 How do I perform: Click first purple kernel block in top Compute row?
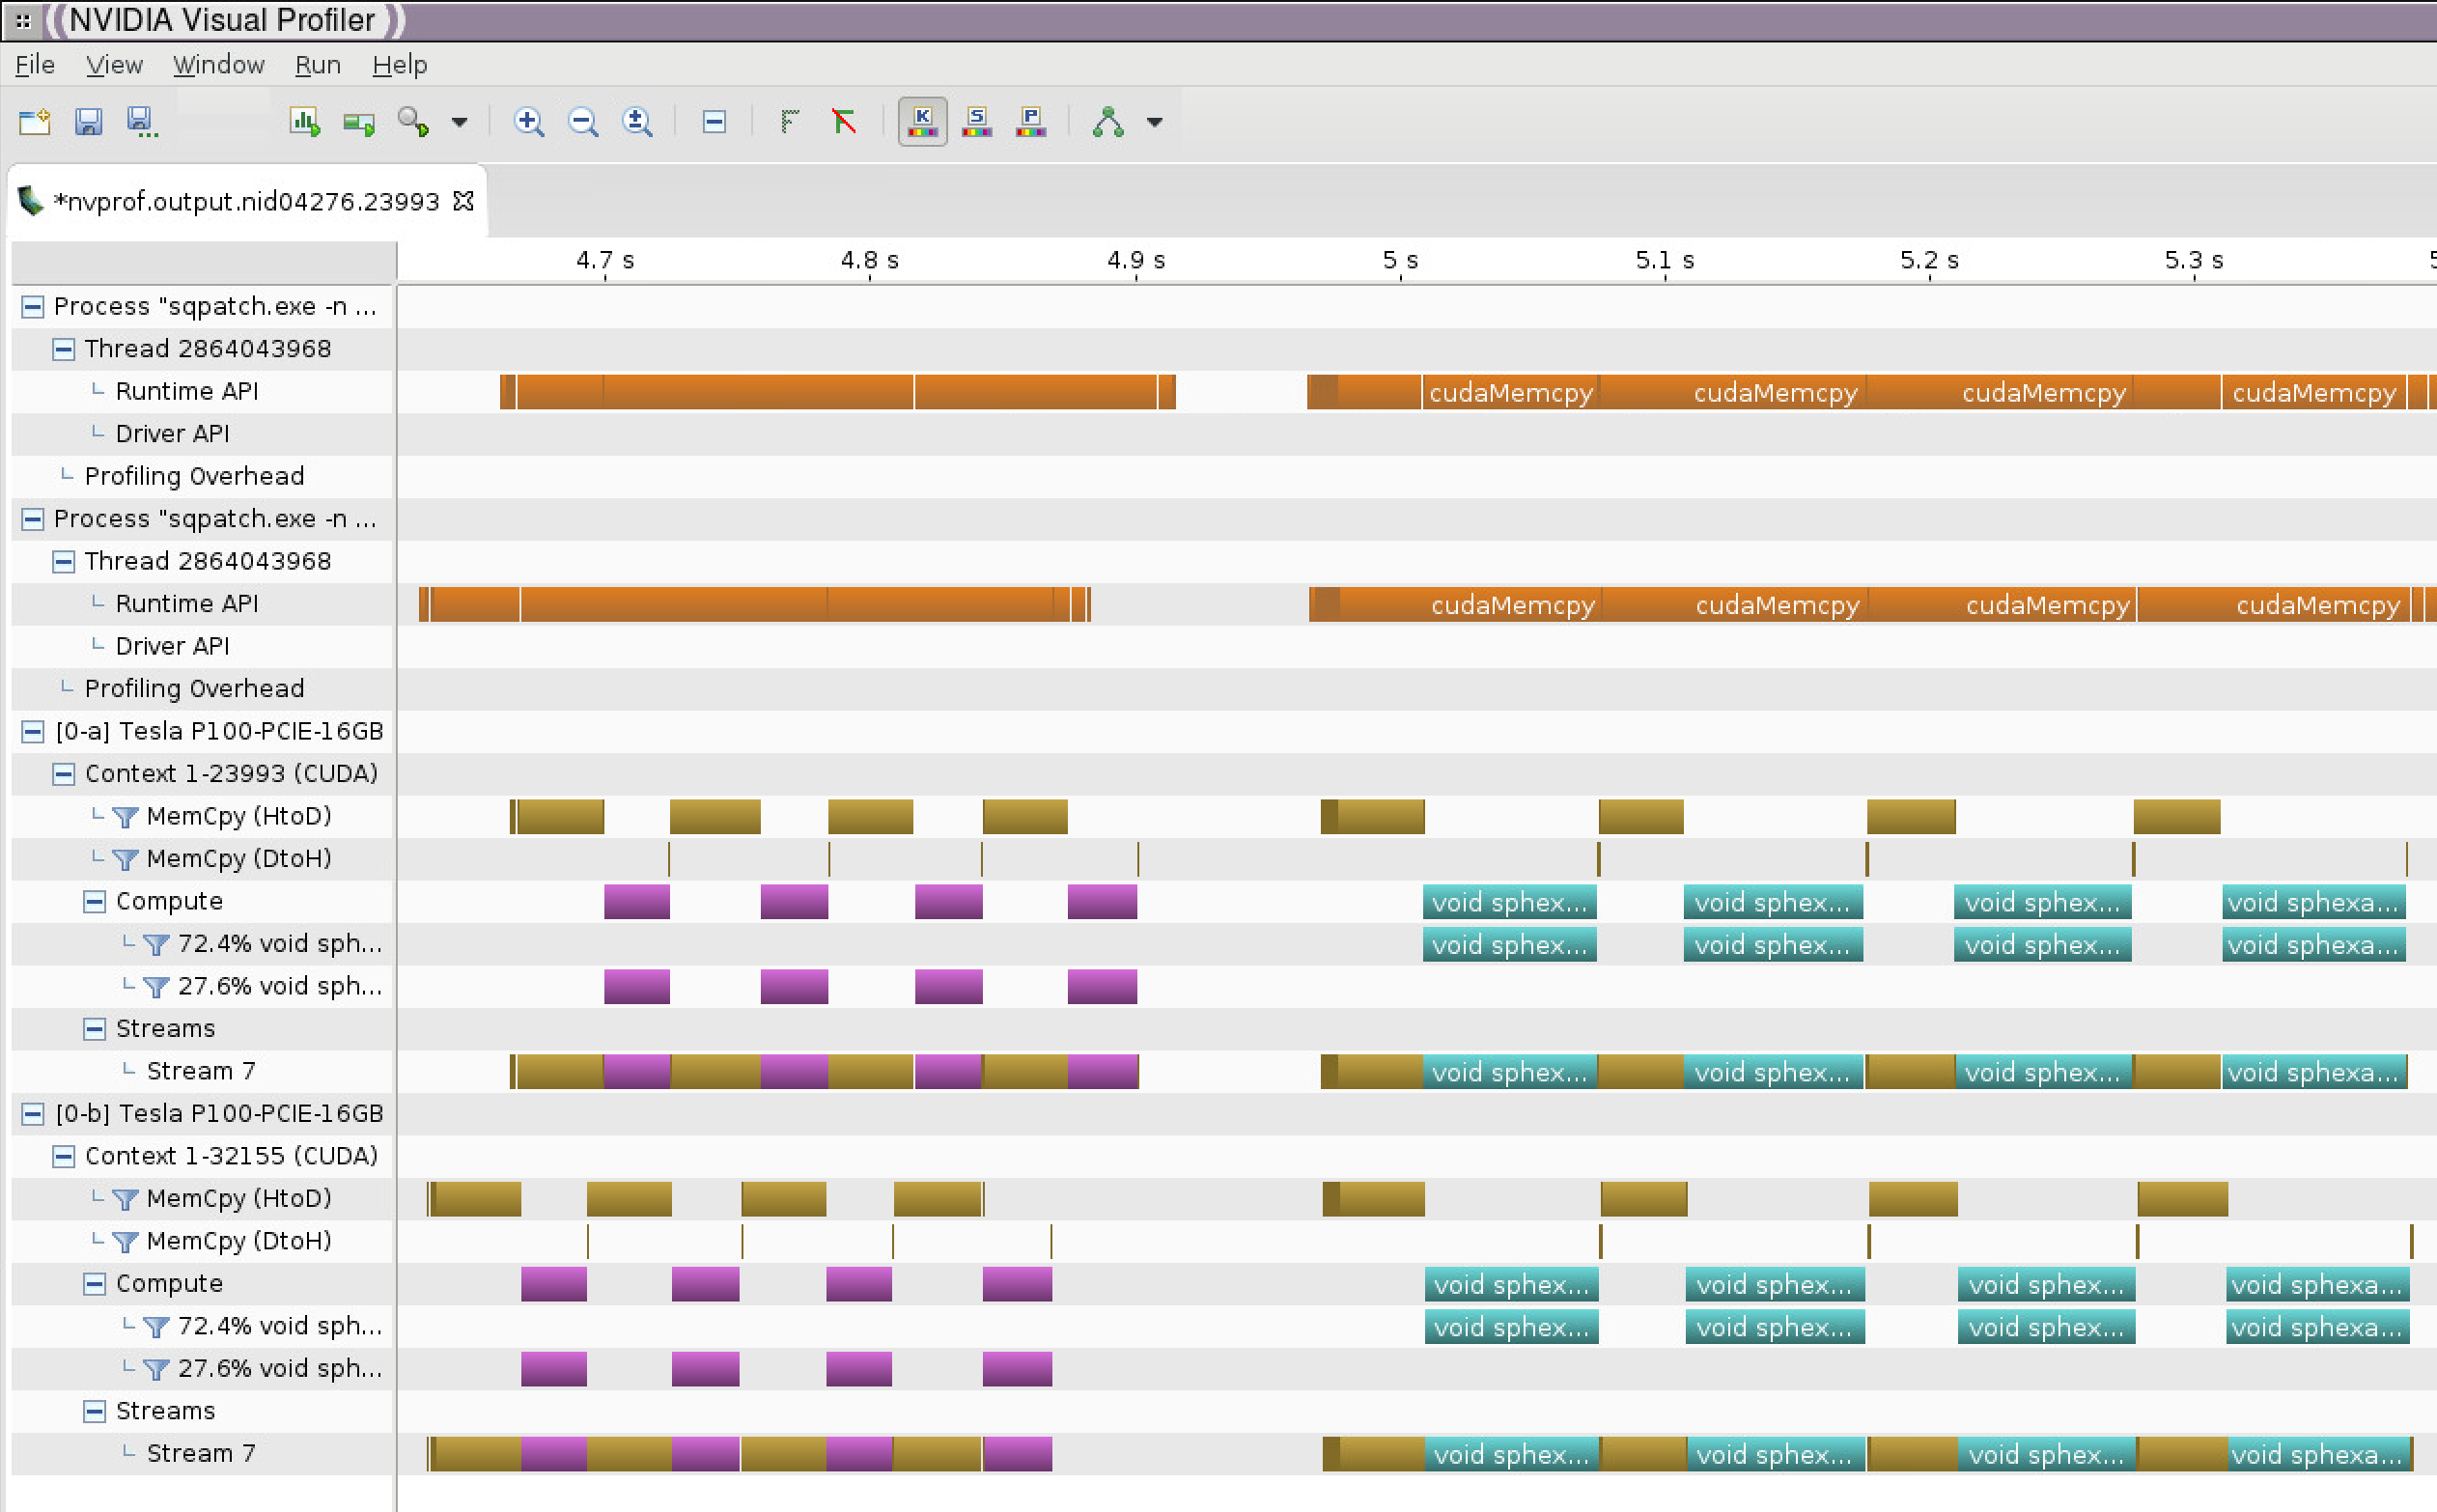point(636,902)
